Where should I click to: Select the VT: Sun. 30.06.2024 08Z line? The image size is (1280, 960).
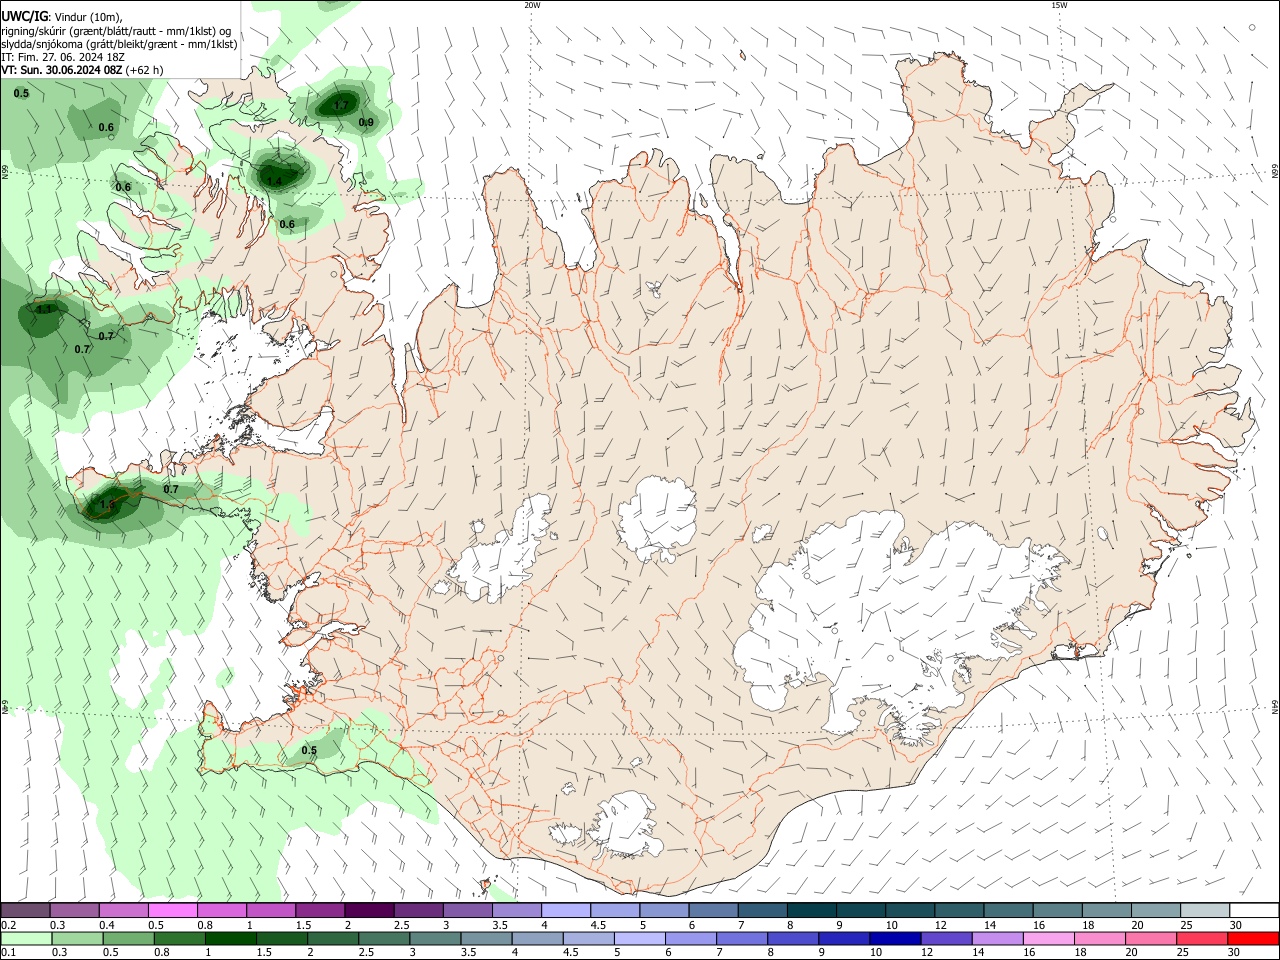tap(82, 70)
